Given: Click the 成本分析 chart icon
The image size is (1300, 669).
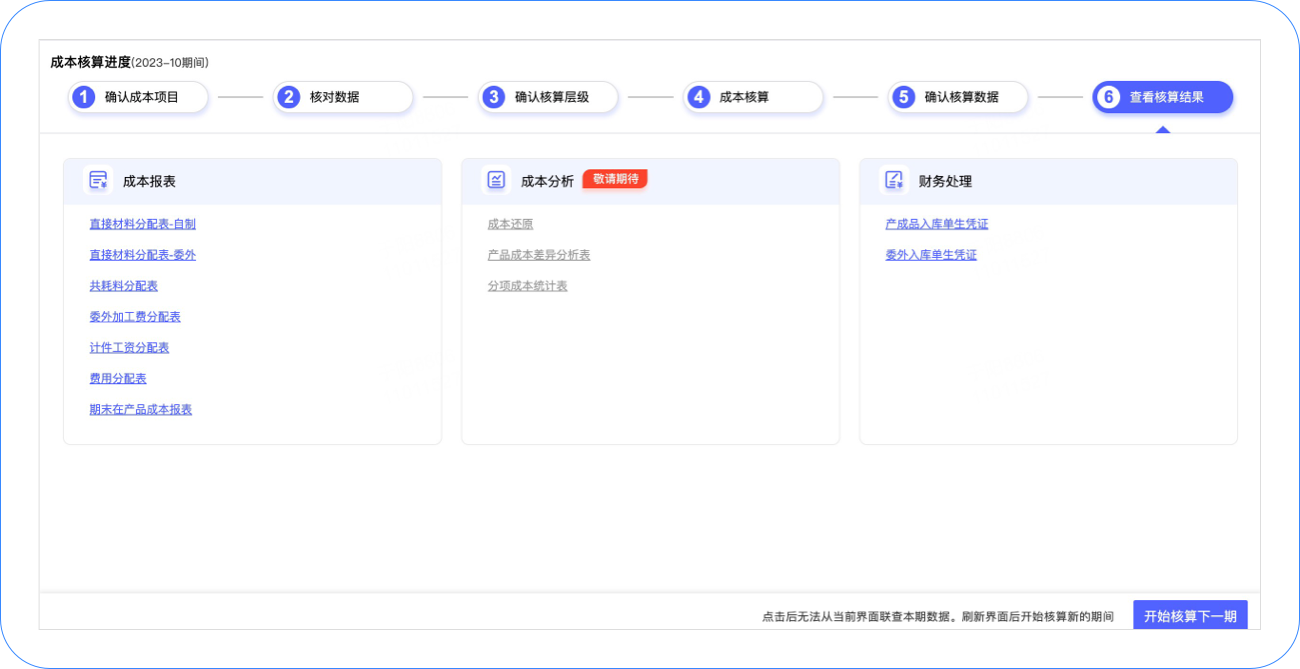Looking at the screenshot, I should click(x=496, y=181).
